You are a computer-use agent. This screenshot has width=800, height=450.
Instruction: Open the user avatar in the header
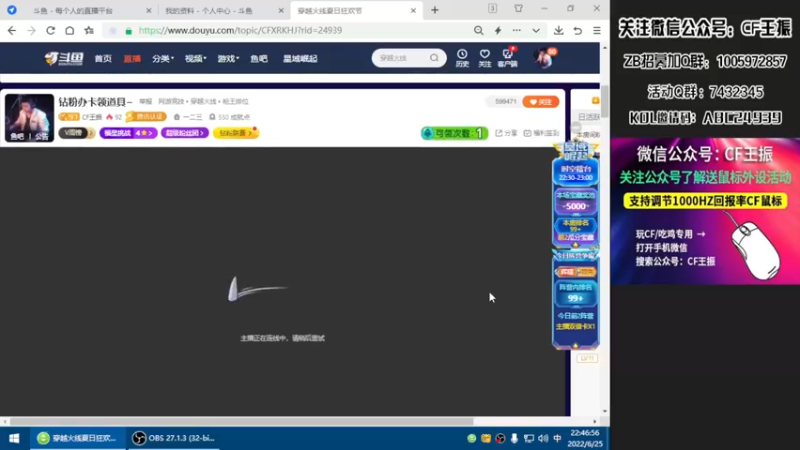click(544, 58)
